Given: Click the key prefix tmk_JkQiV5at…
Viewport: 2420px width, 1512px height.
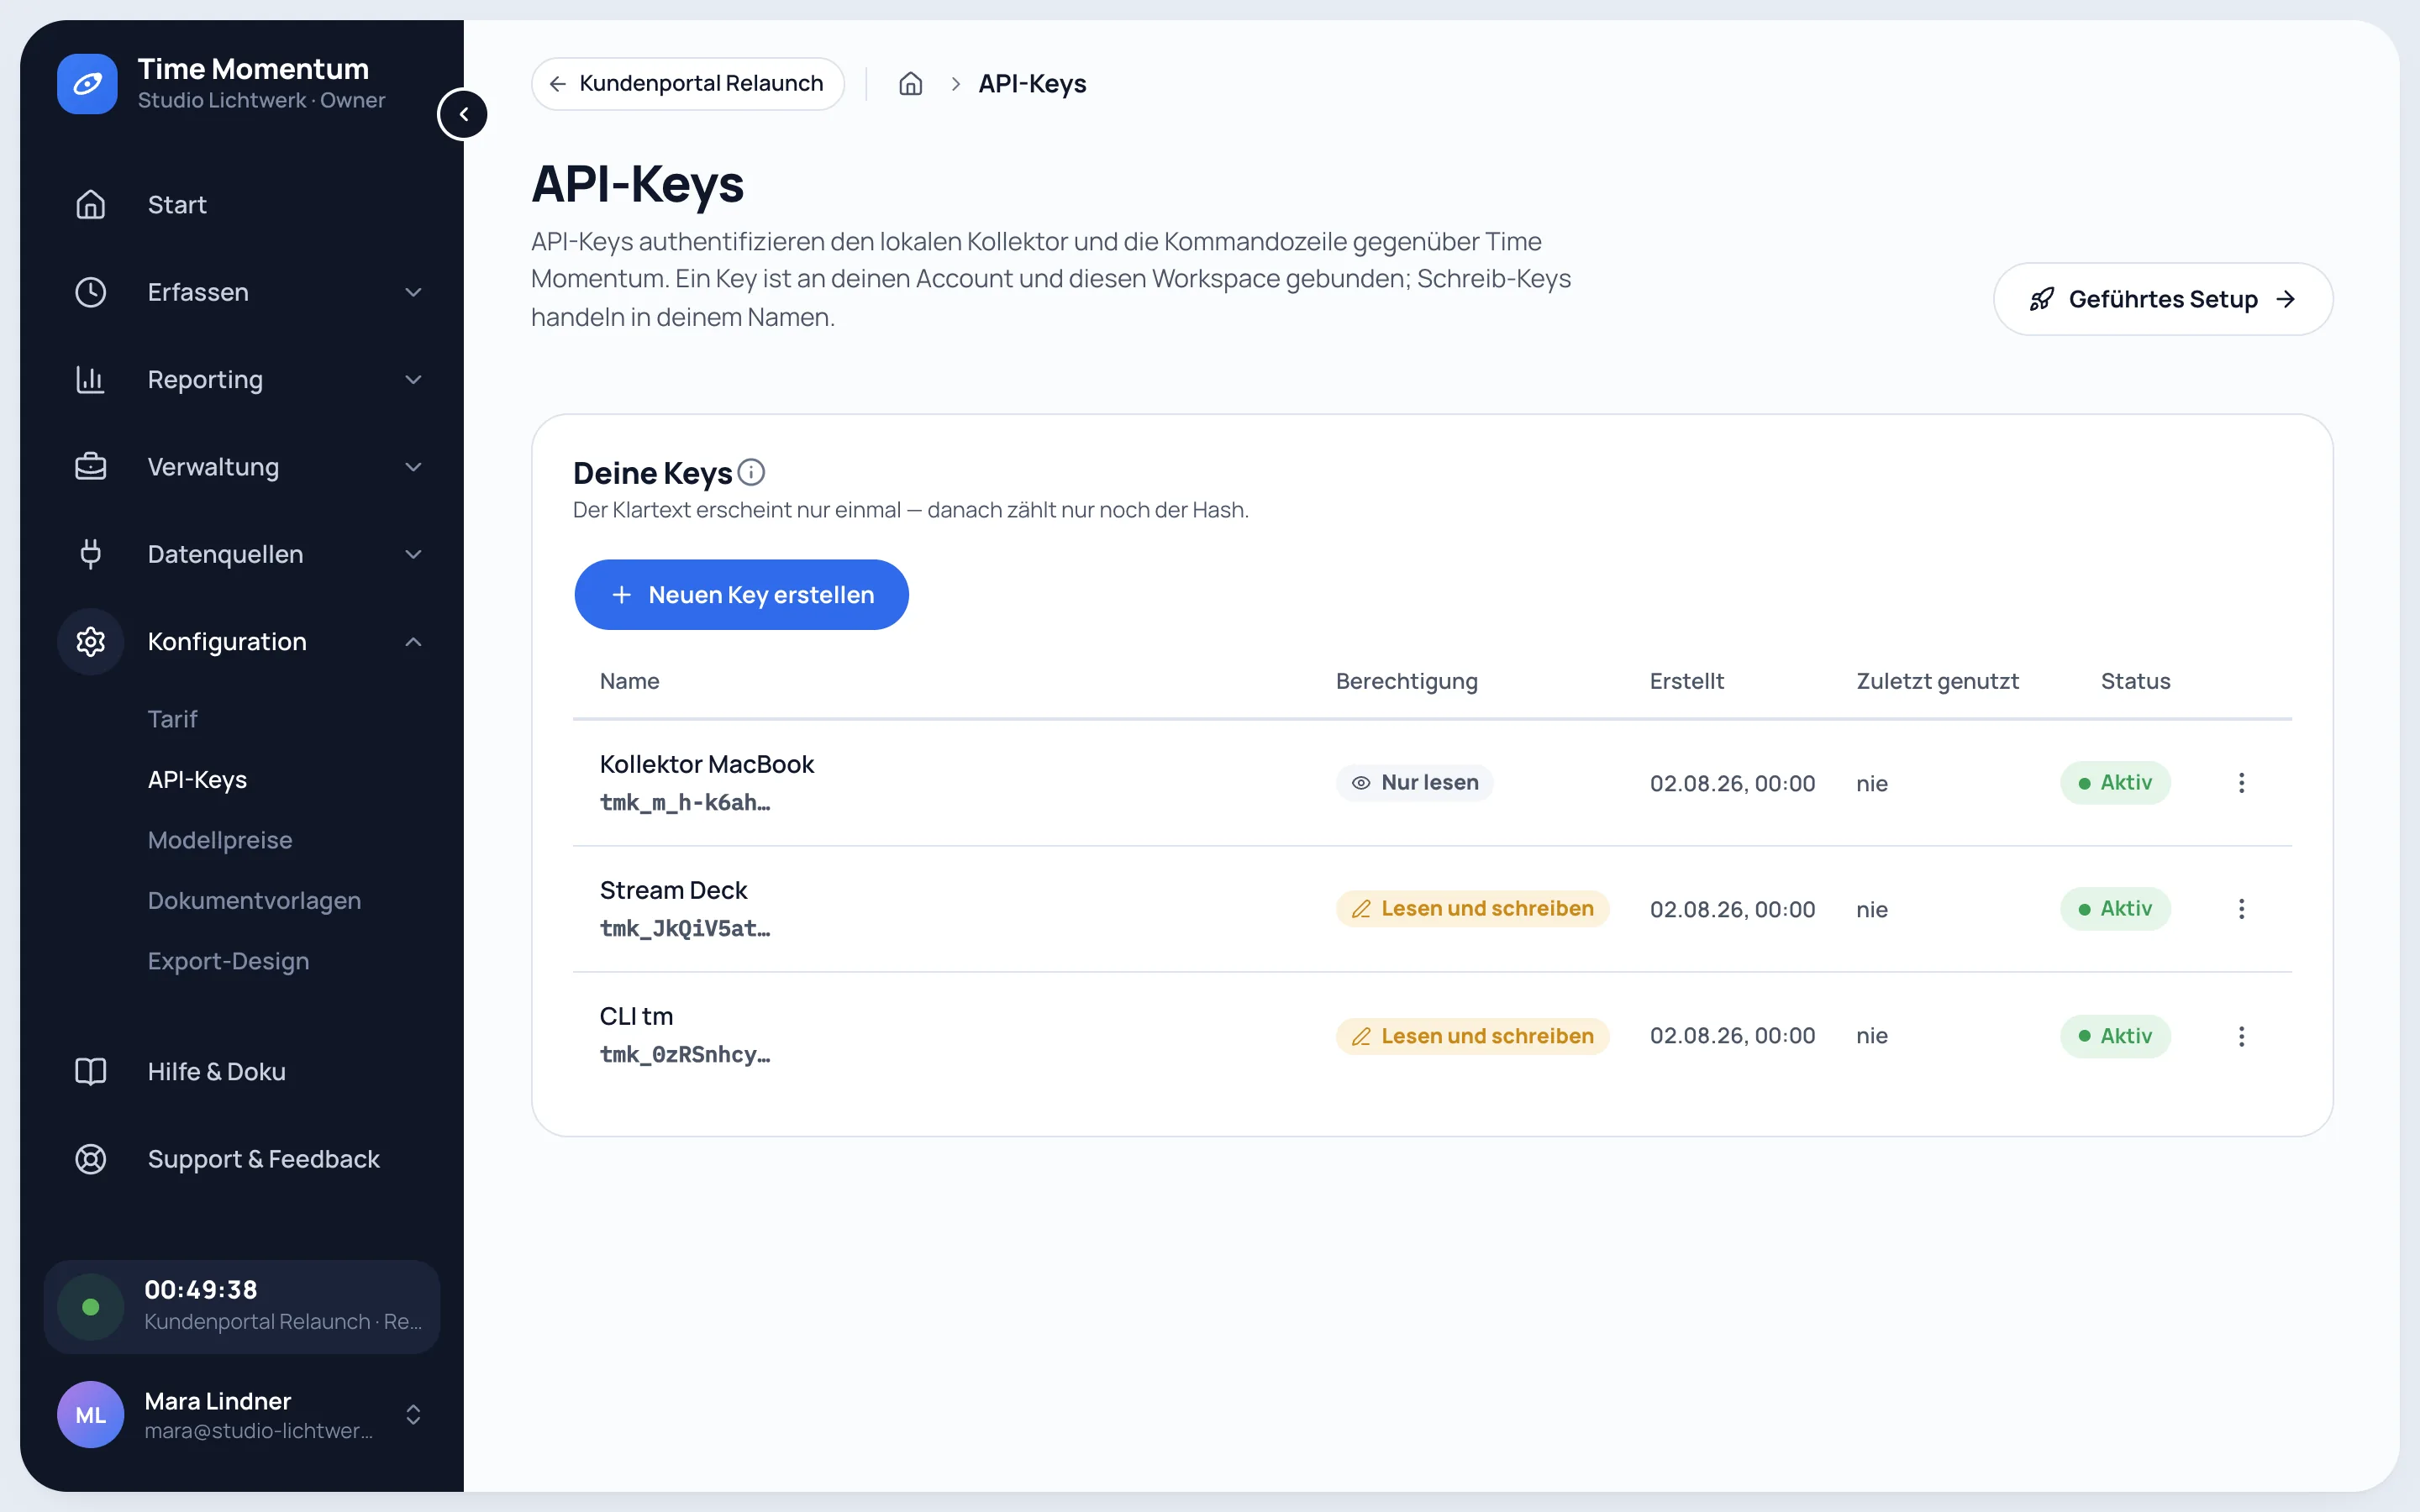Looking at the screenshot, I should click(x=685, y=929).
